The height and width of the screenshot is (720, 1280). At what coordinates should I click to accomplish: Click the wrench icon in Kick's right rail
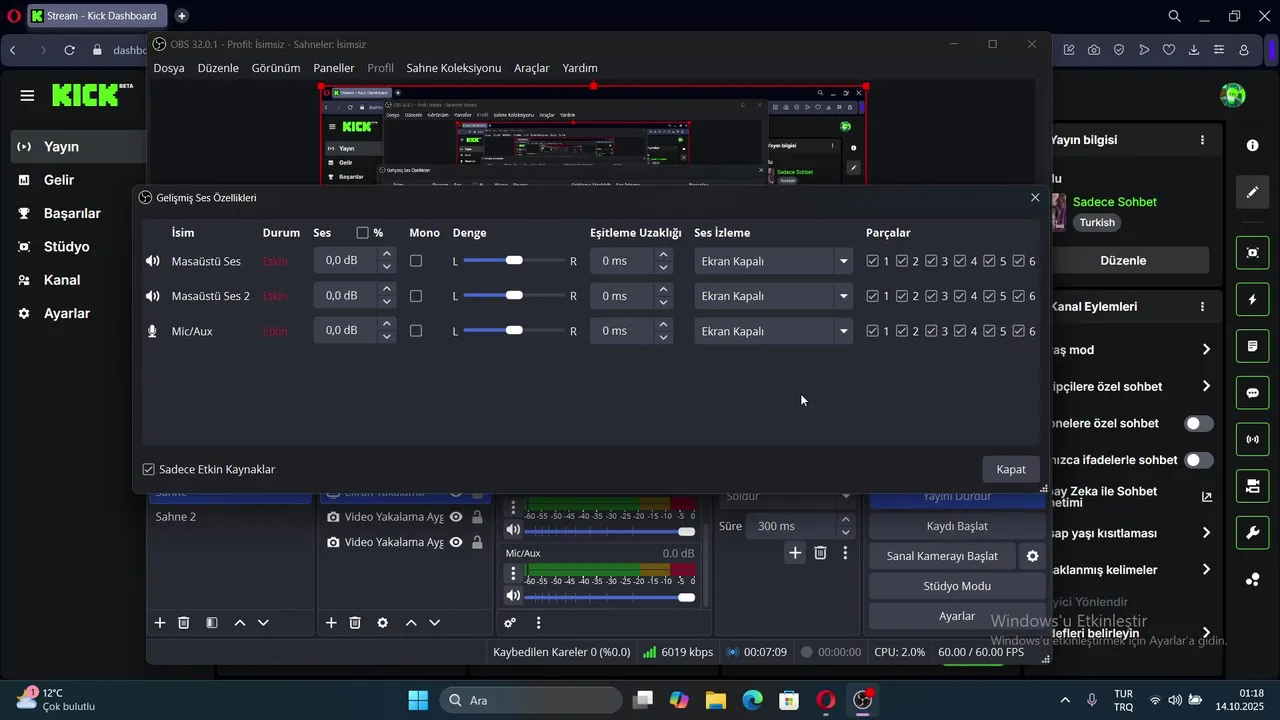[1253, 533]
